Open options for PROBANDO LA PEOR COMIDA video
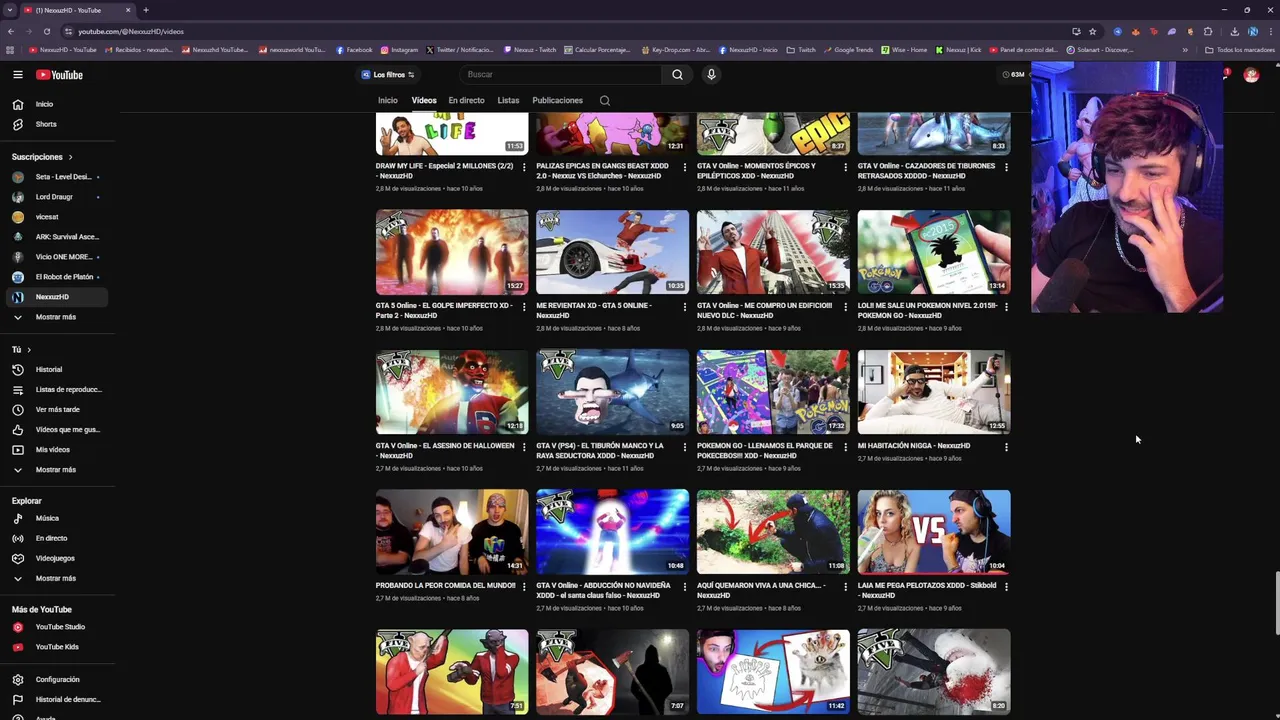The width and height of the screenshot is (1280, 720). point(524,587)
